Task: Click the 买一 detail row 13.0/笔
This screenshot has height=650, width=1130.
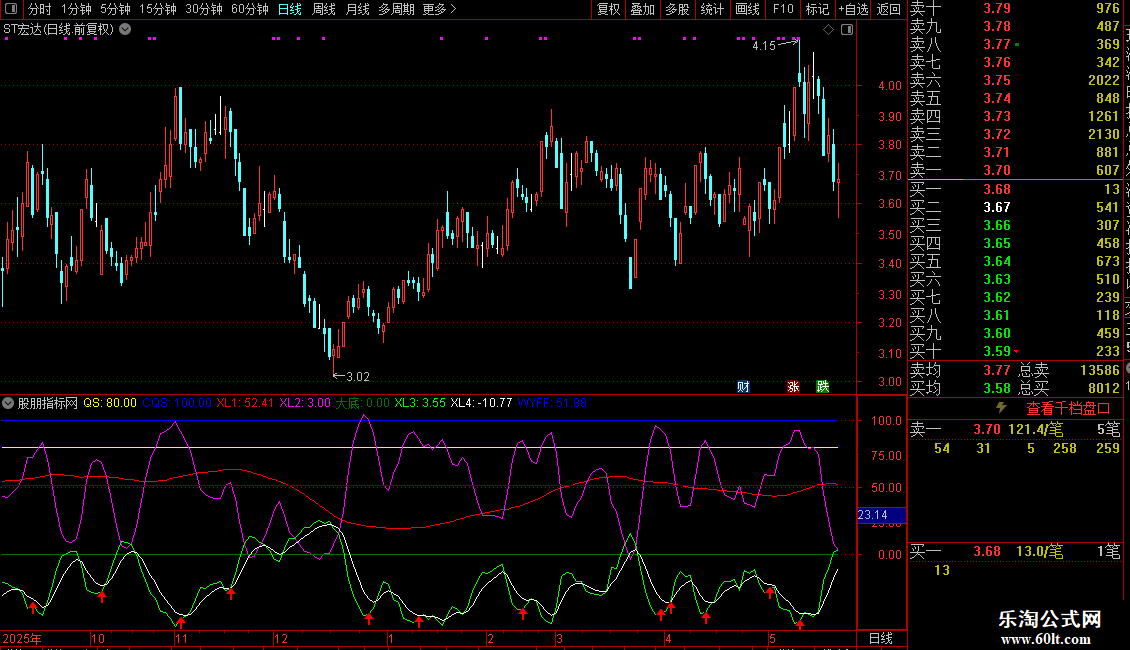Action: tap(1015, 552)
